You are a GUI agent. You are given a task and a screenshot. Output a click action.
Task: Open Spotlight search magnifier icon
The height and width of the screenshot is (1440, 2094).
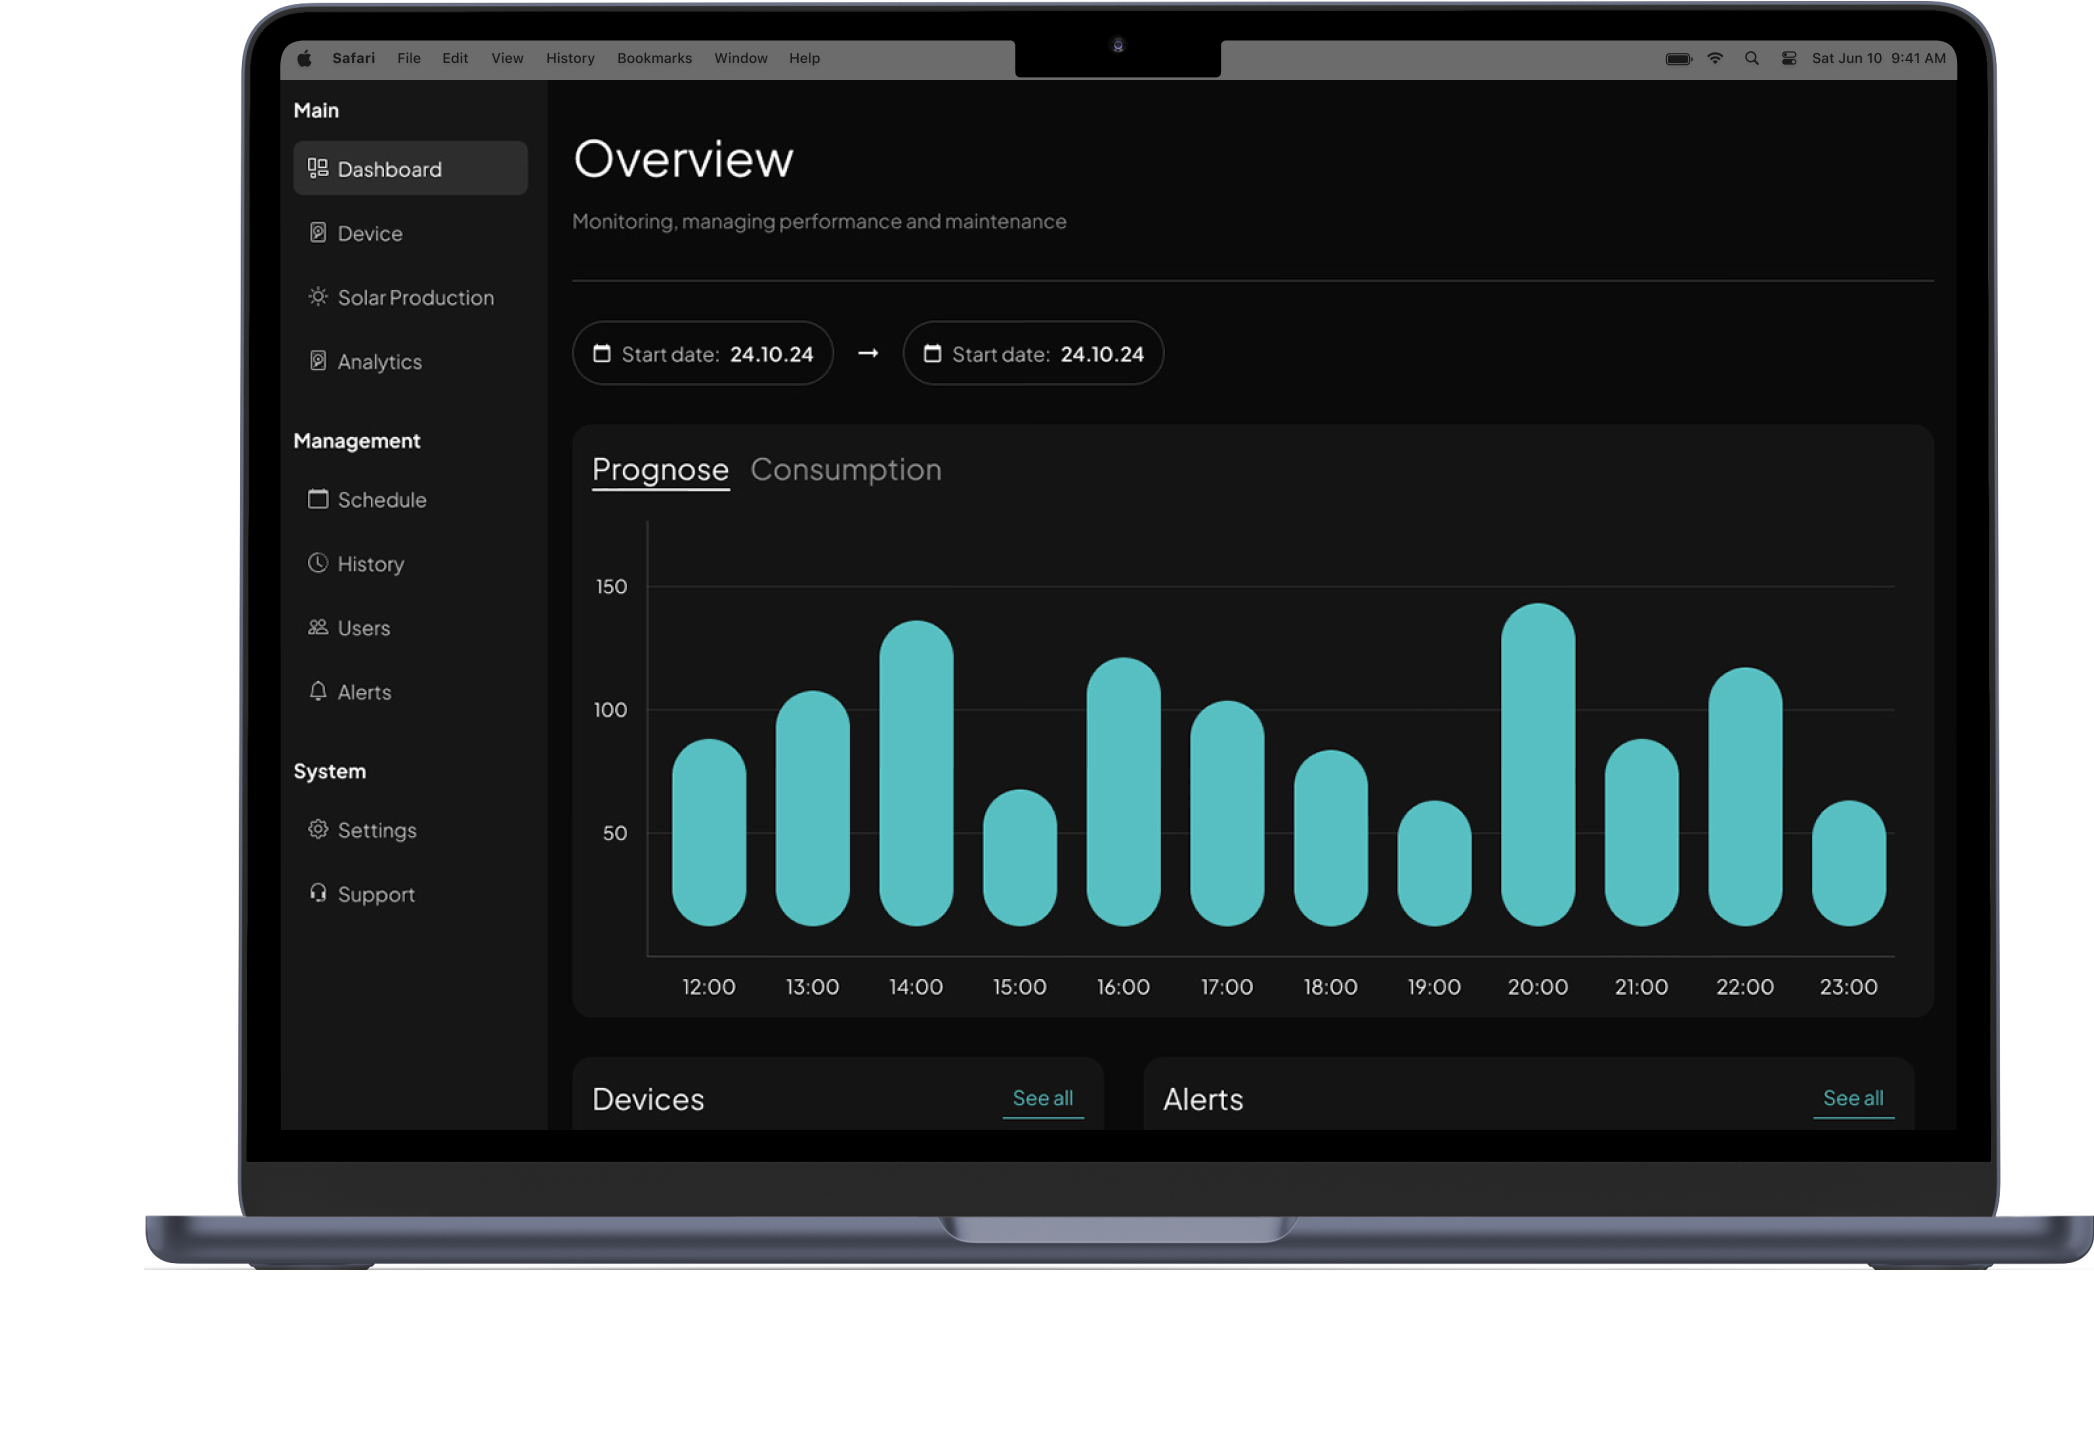pyautogui.click(x=1751, y=58)
